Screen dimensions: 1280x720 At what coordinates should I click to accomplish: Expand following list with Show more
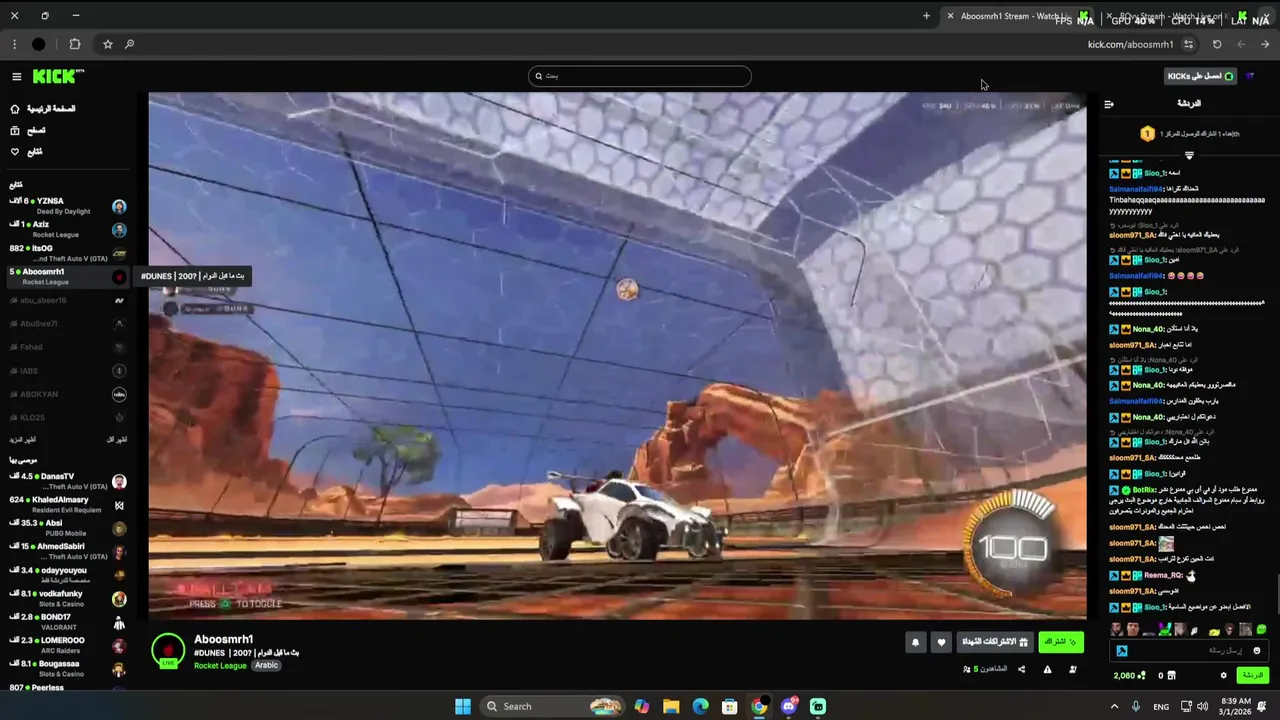(23, 440)
